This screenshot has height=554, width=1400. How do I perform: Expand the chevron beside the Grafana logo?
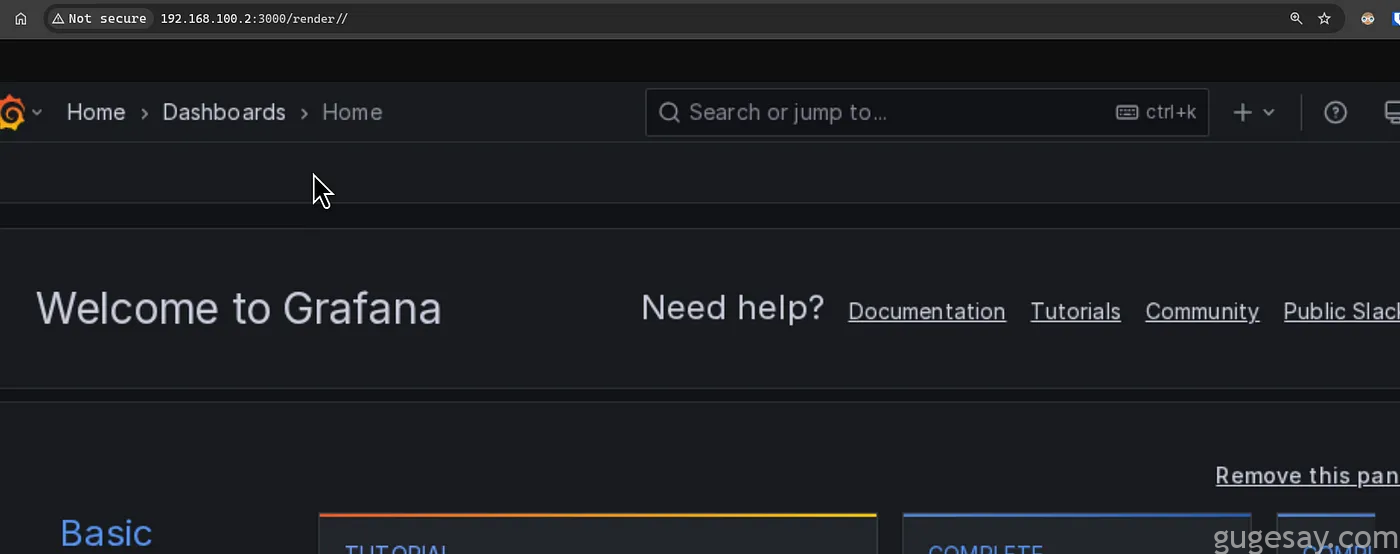[37, 112]
